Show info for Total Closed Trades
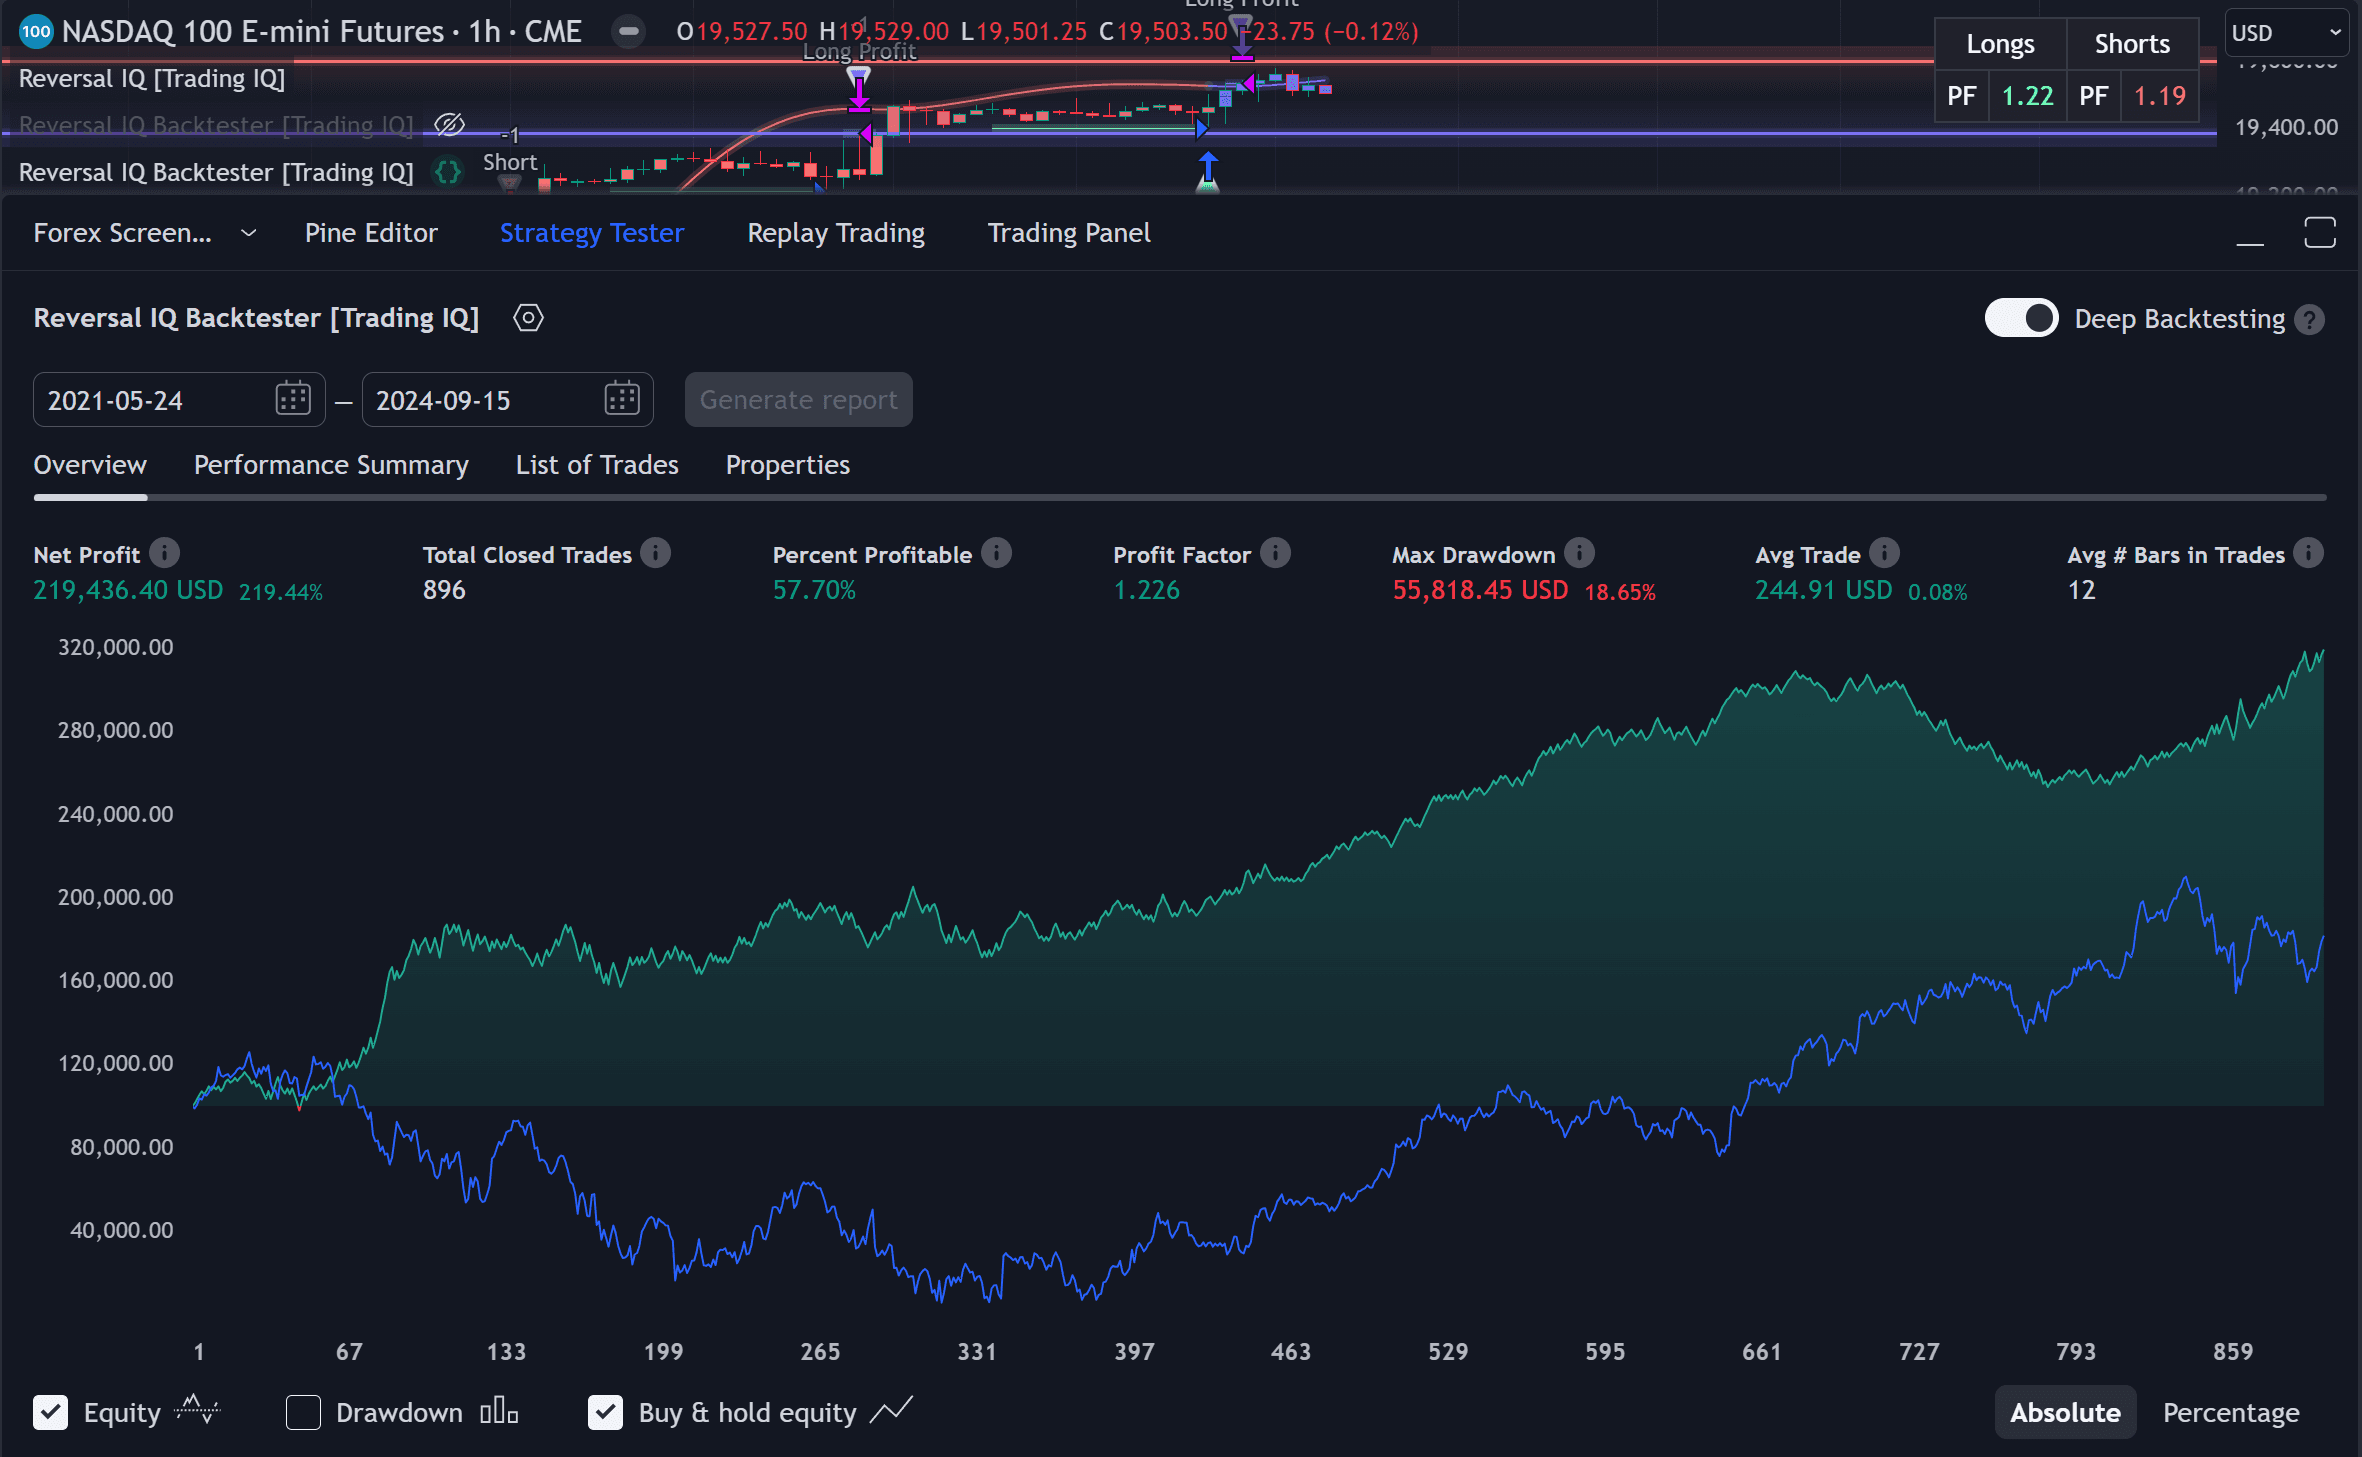 pos(656,553)
